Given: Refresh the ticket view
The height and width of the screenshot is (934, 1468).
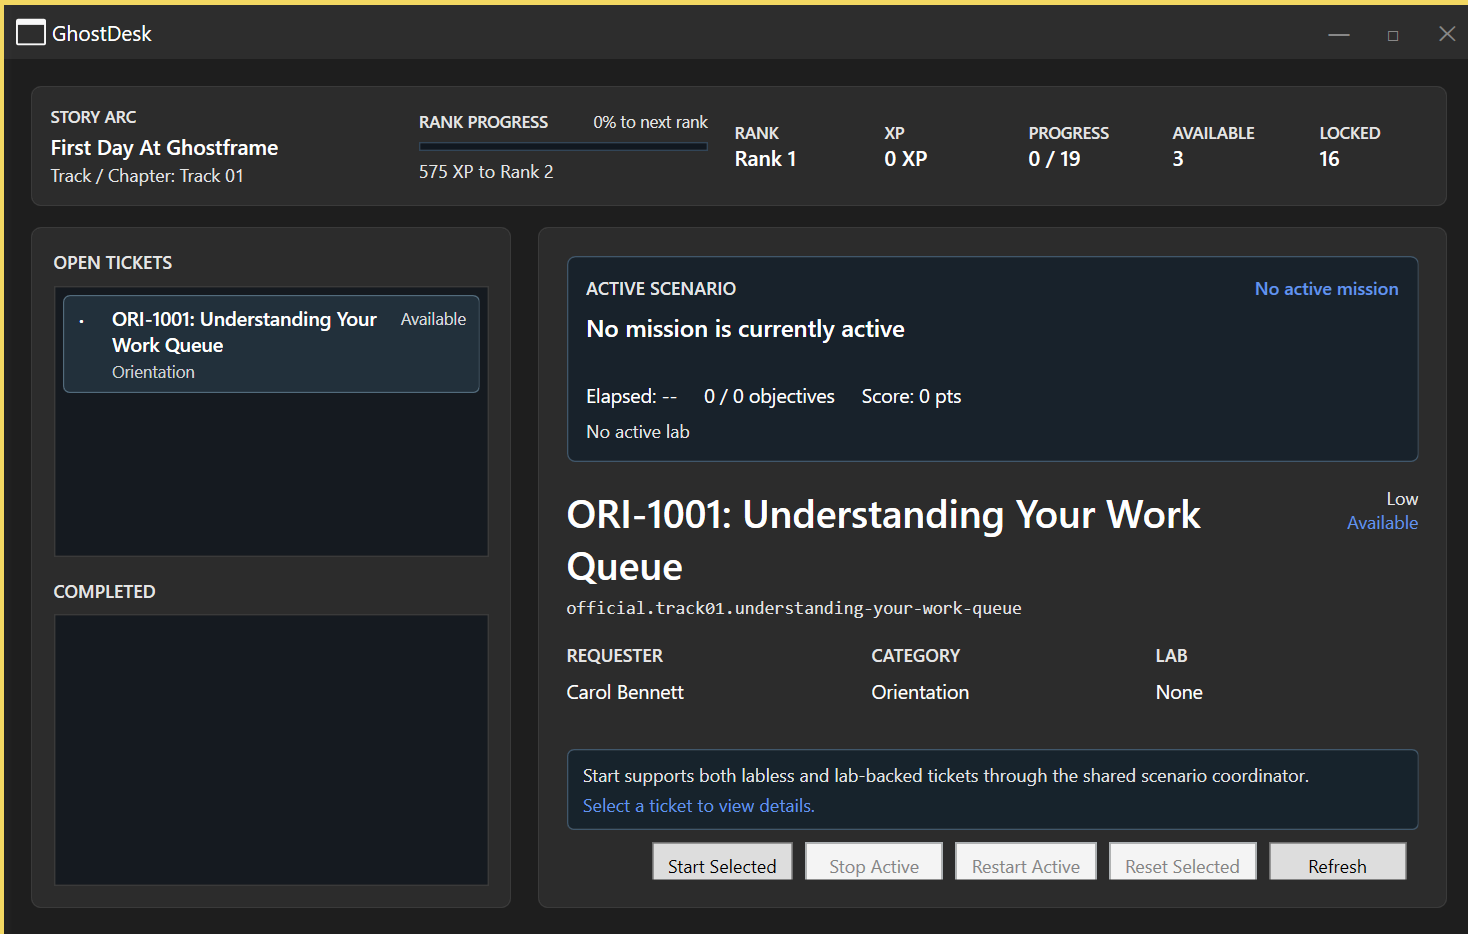Looking at the screenshot, I should pos(1337,862).
